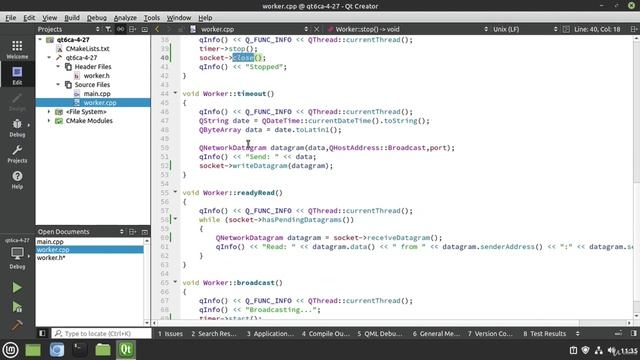Open network tray icon

coord(598,350)
